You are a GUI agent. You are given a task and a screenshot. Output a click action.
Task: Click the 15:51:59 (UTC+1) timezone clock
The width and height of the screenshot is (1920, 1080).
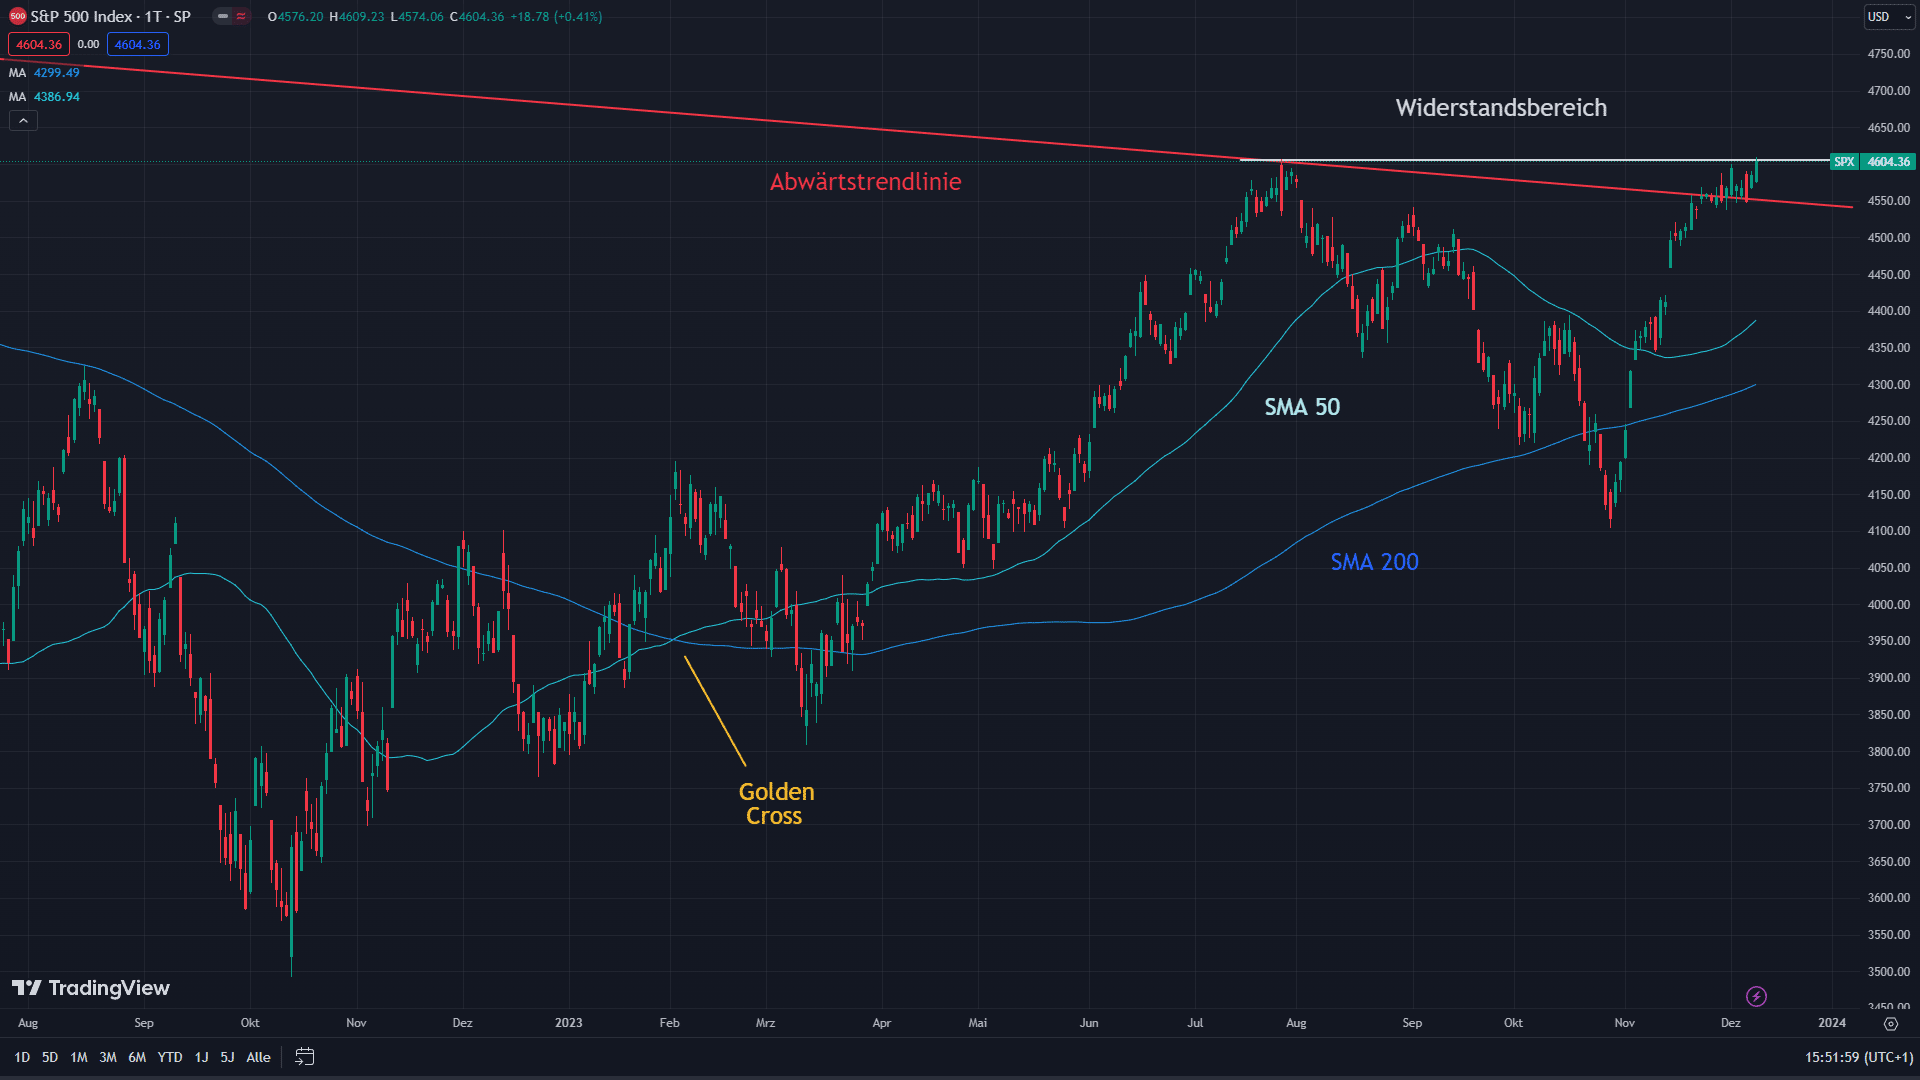[1859, 1057]
